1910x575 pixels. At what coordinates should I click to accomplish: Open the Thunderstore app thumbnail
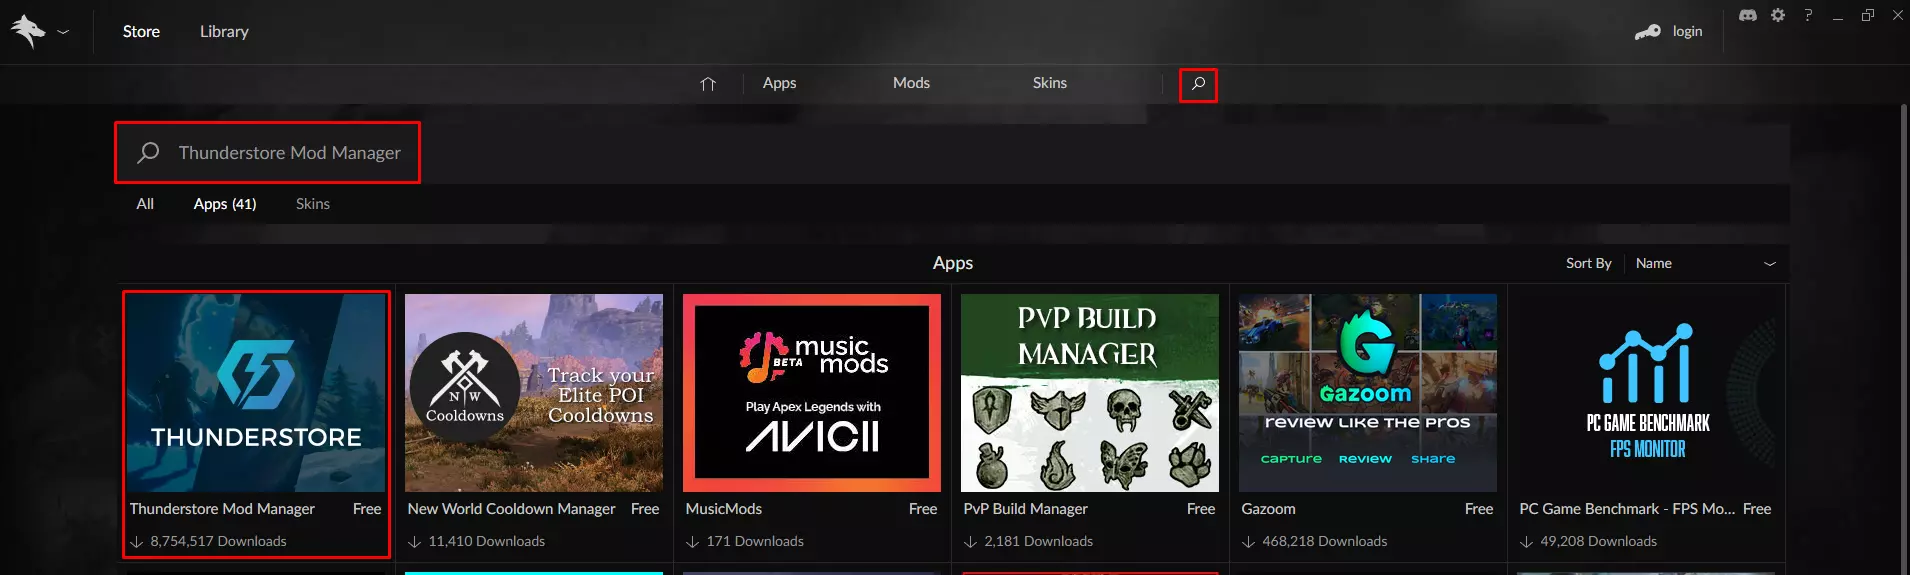256,392
